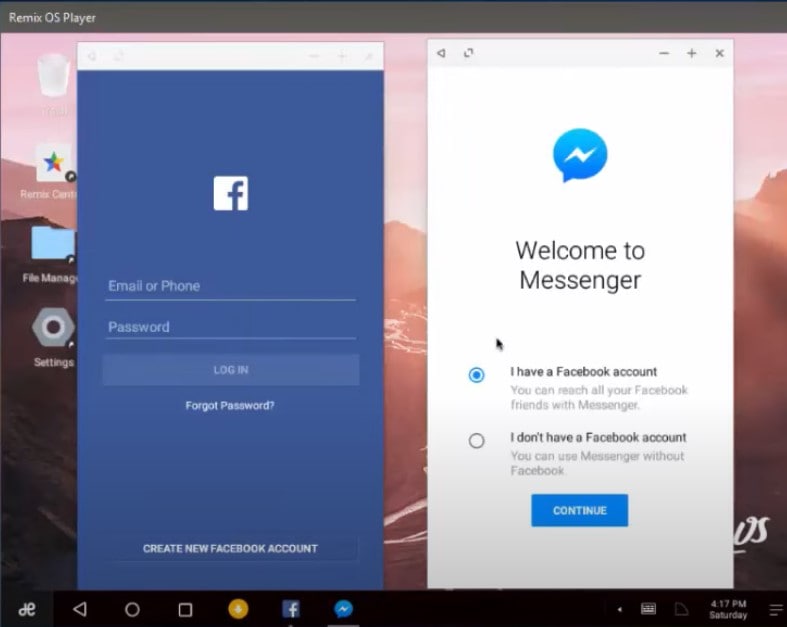The height and width of the screenshot is (627, 787).
Task: Open the taskbar sticky note icon
Action: pyautogui.click(x=681, y=609)
